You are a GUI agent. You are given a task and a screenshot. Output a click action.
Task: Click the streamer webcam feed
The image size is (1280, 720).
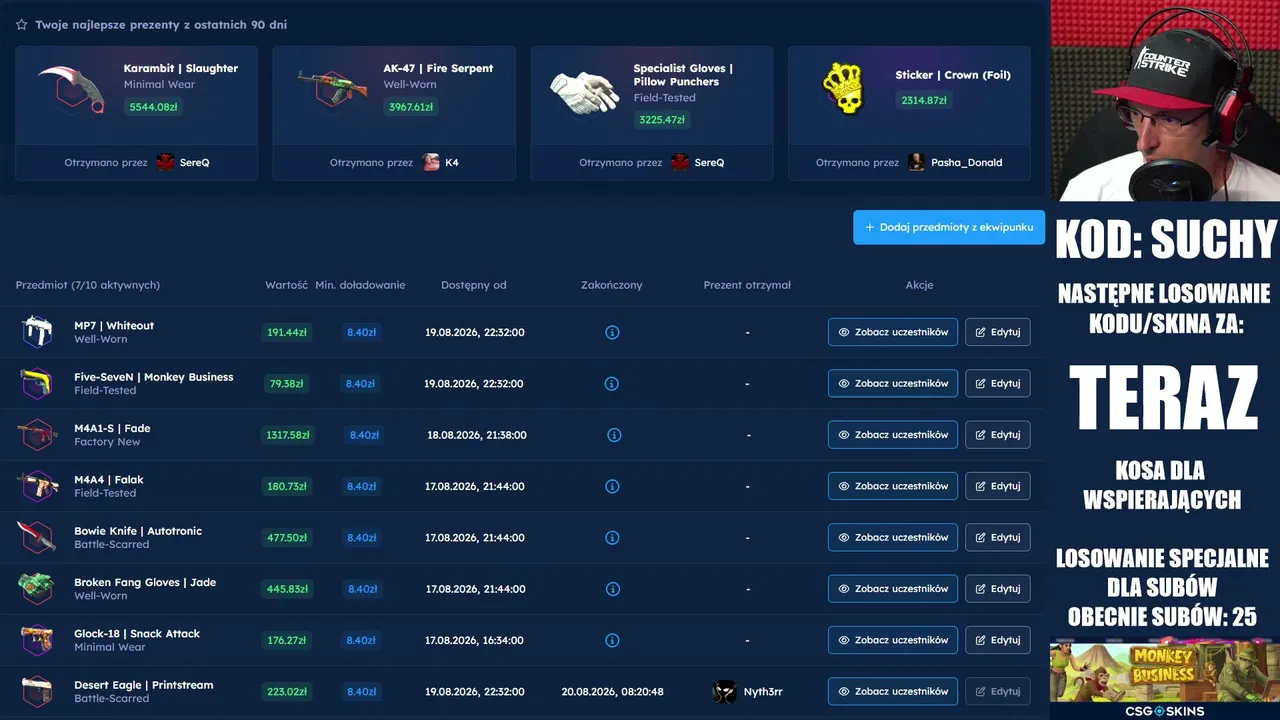point(1165,100)
